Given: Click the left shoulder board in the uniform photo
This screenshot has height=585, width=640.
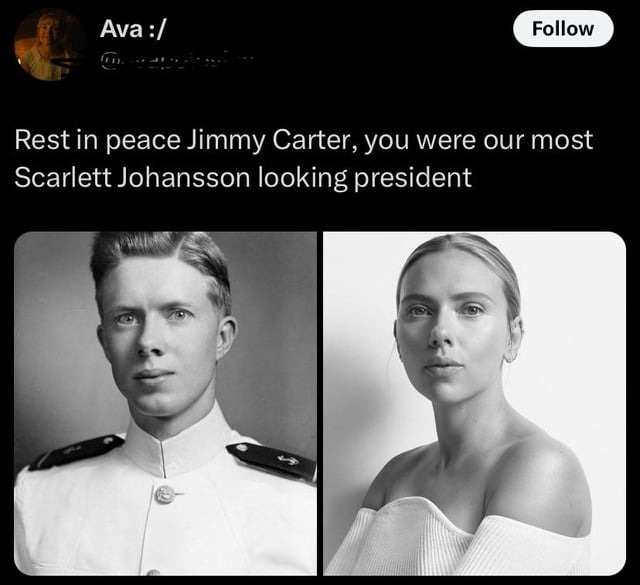Looking at the screenshot, I should coord(77,452).
